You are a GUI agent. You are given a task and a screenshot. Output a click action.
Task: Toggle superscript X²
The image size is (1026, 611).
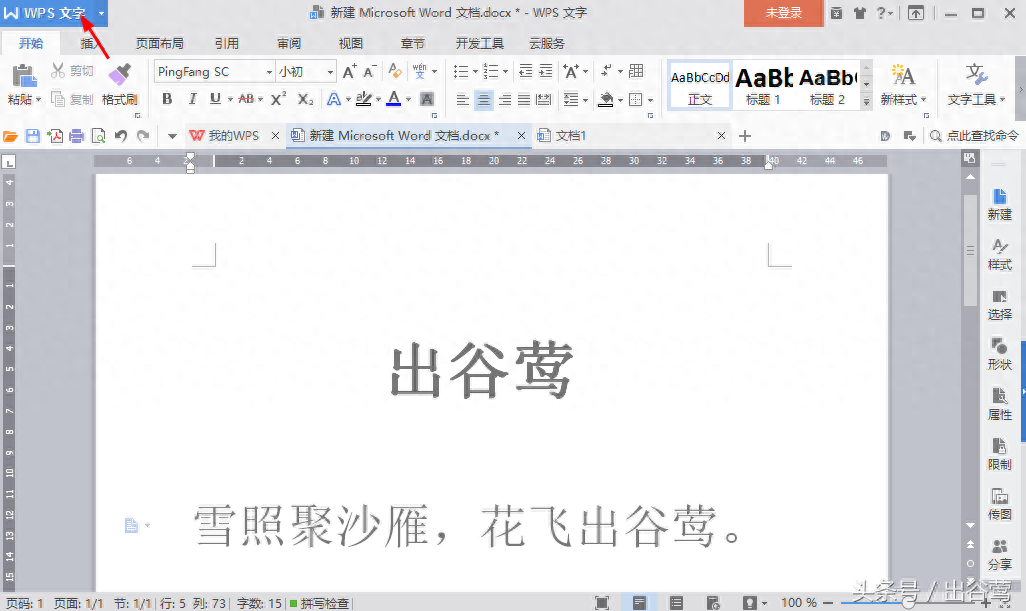[x=278, y=99]
